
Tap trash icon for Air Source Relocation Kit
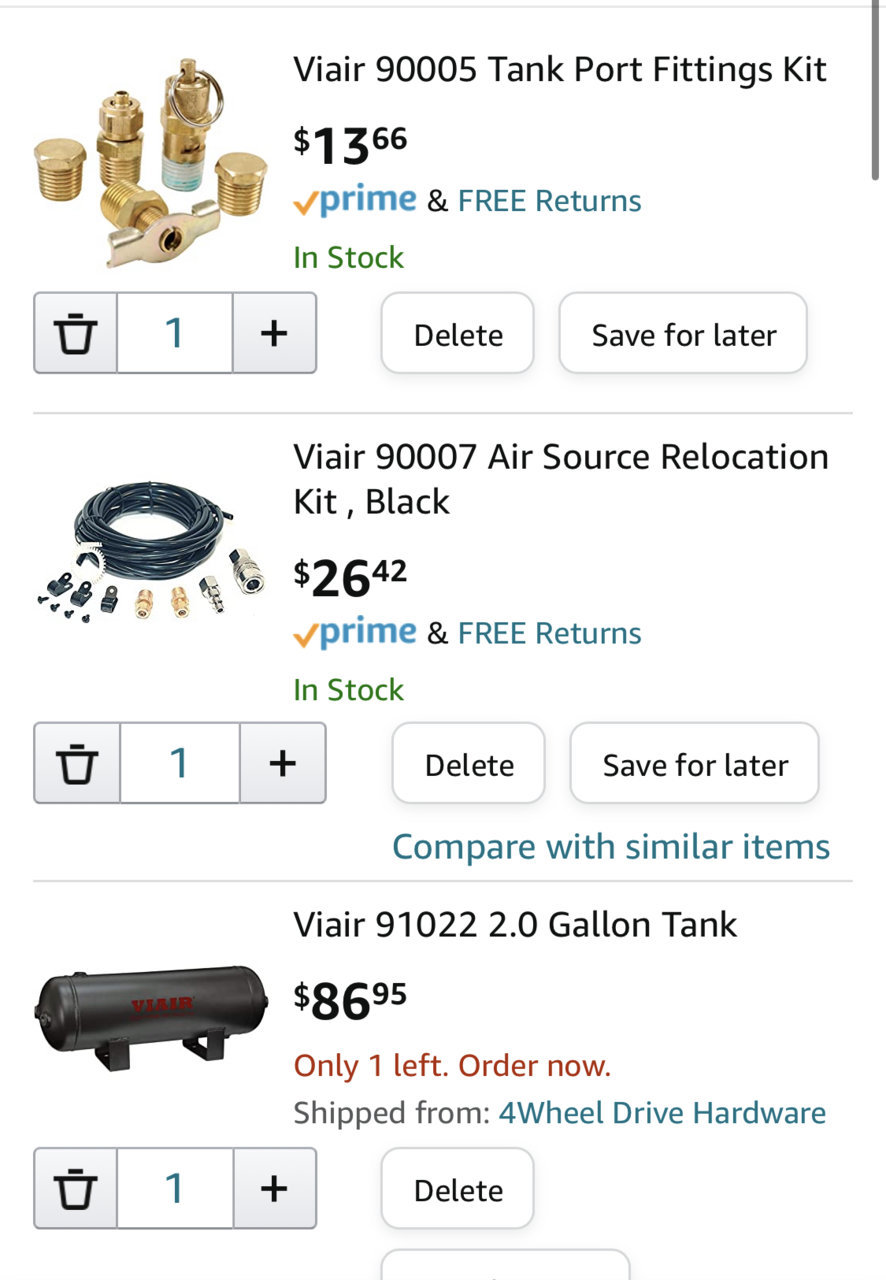[x=78, y=763]
